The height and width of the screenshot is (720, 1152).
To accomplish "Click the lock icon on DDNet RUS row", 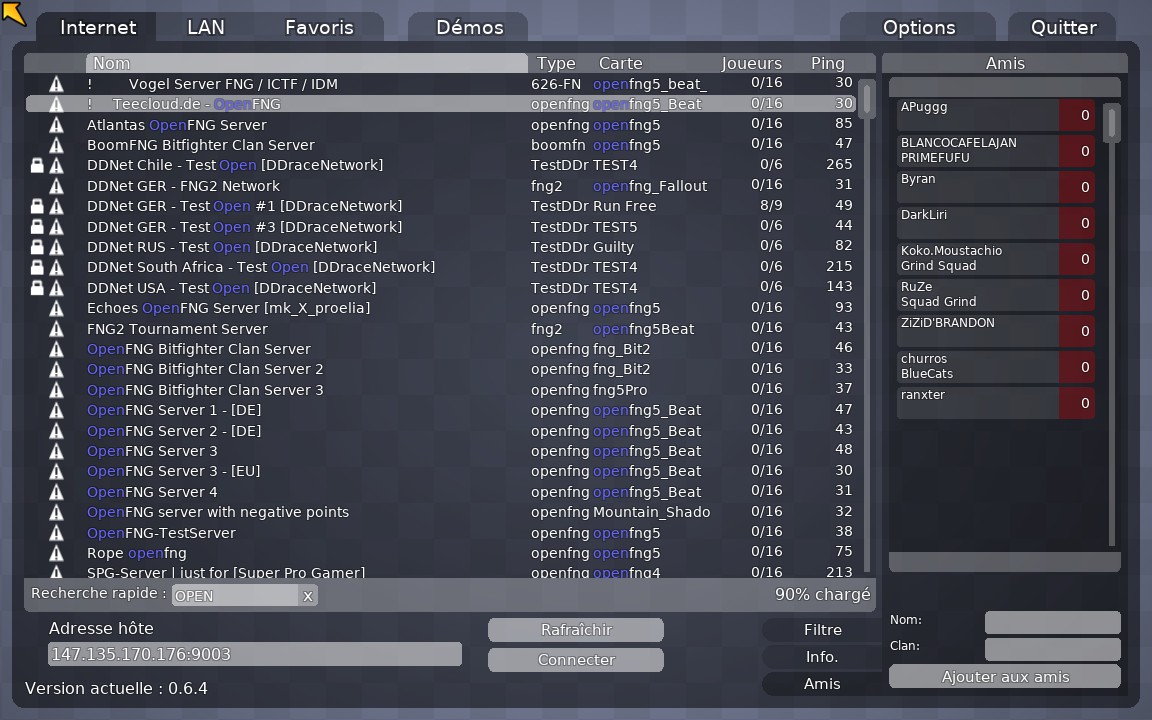I will [37, 247].
